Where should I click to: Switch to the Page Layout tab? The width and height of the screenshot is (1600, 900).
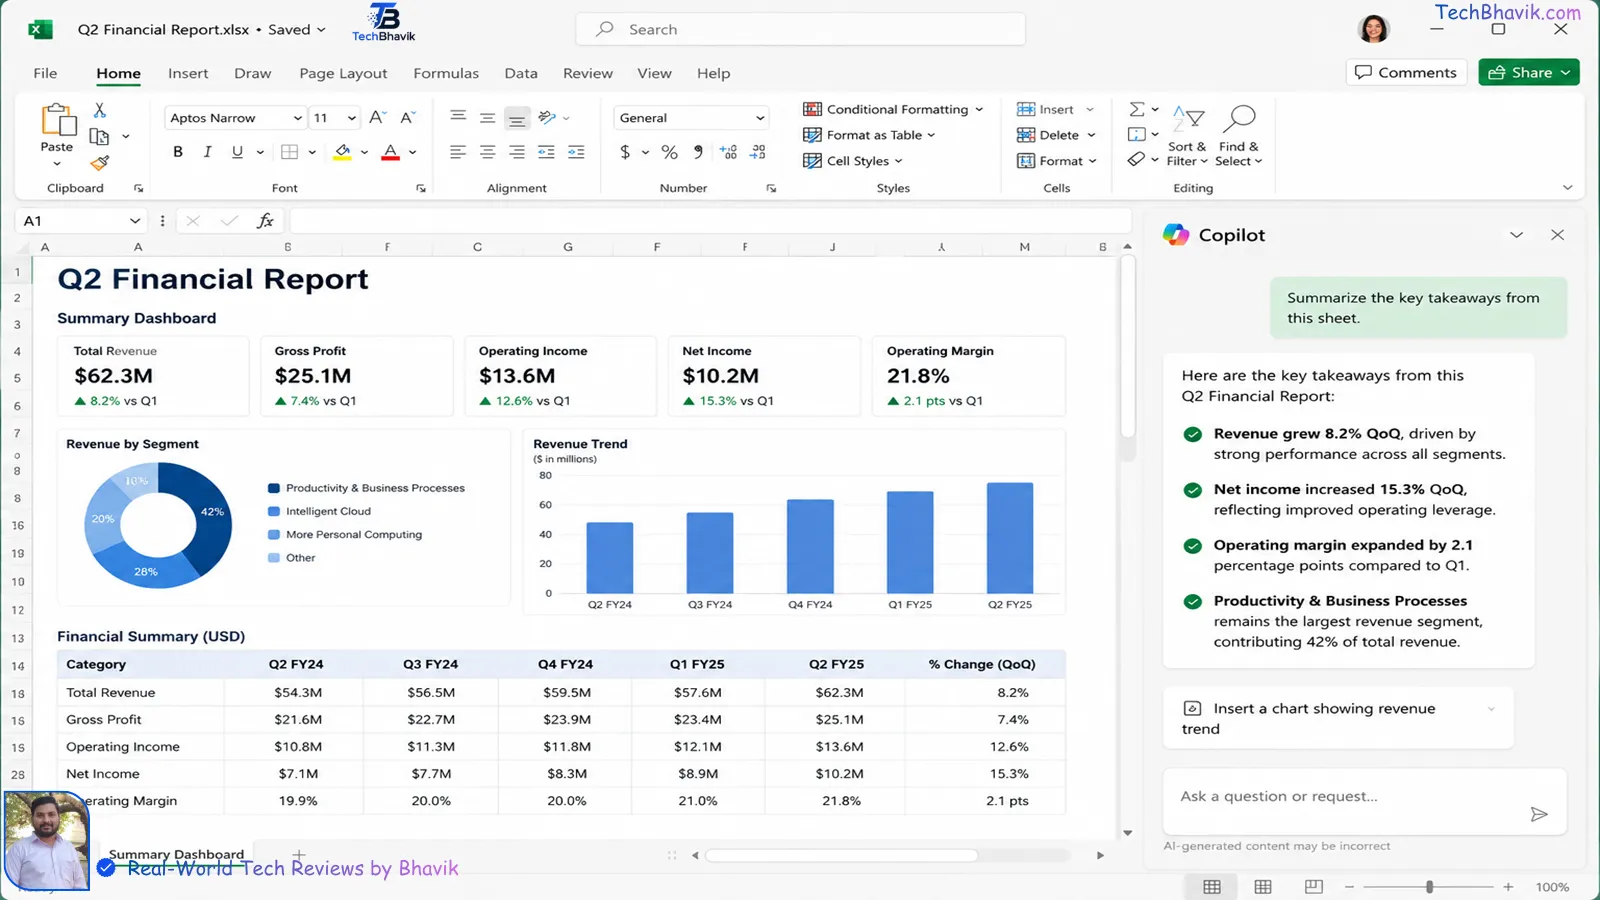click(343, 73)
